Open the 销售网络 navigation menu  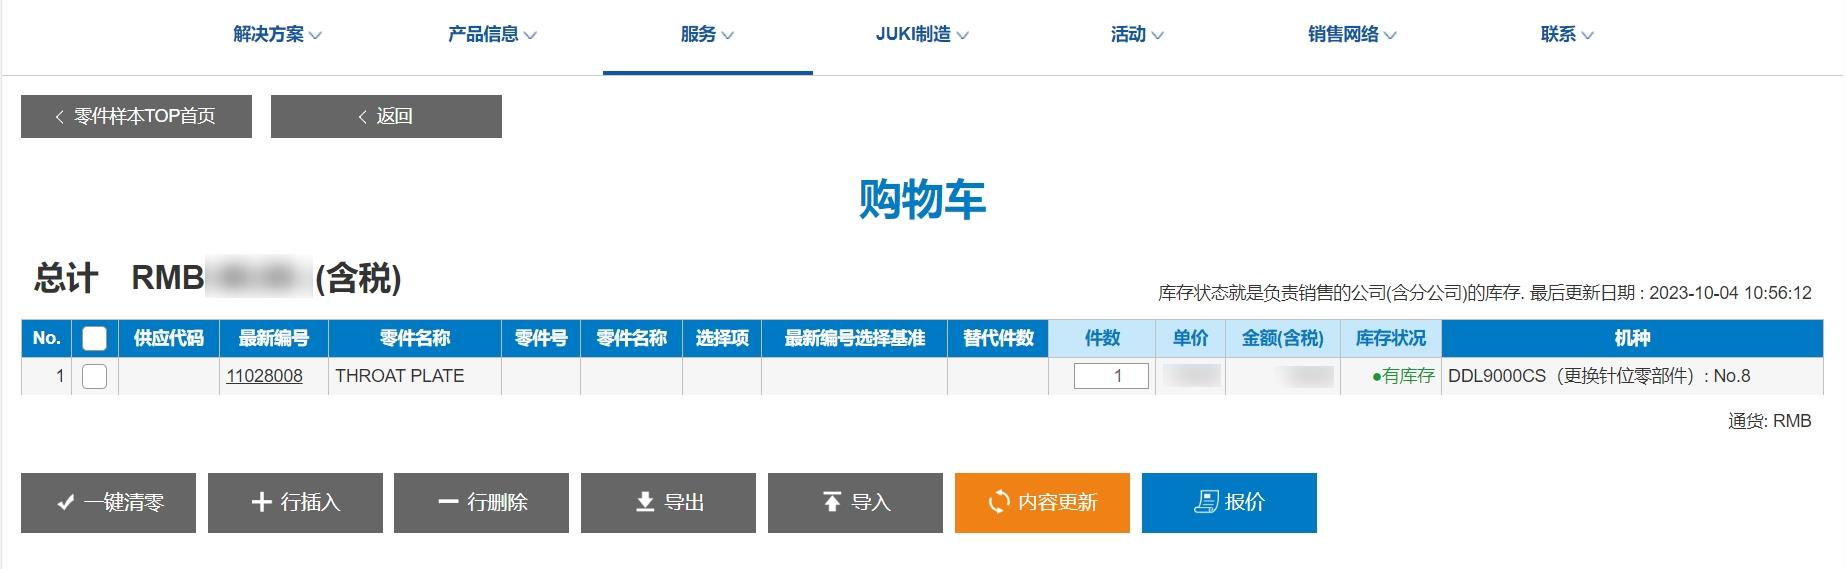click(1351, 35)
